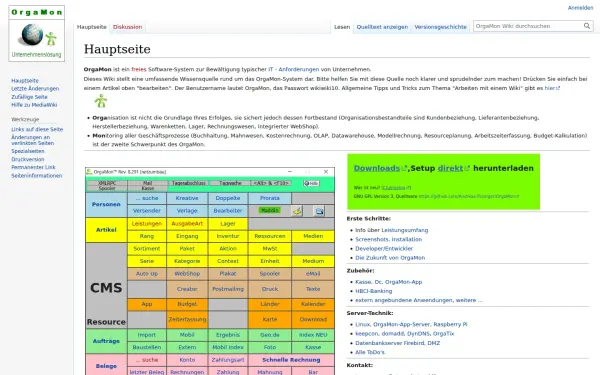Viewport: 600px width, 375px height.
Task: Click the Geo.de cell
Action: coord(270,334)
